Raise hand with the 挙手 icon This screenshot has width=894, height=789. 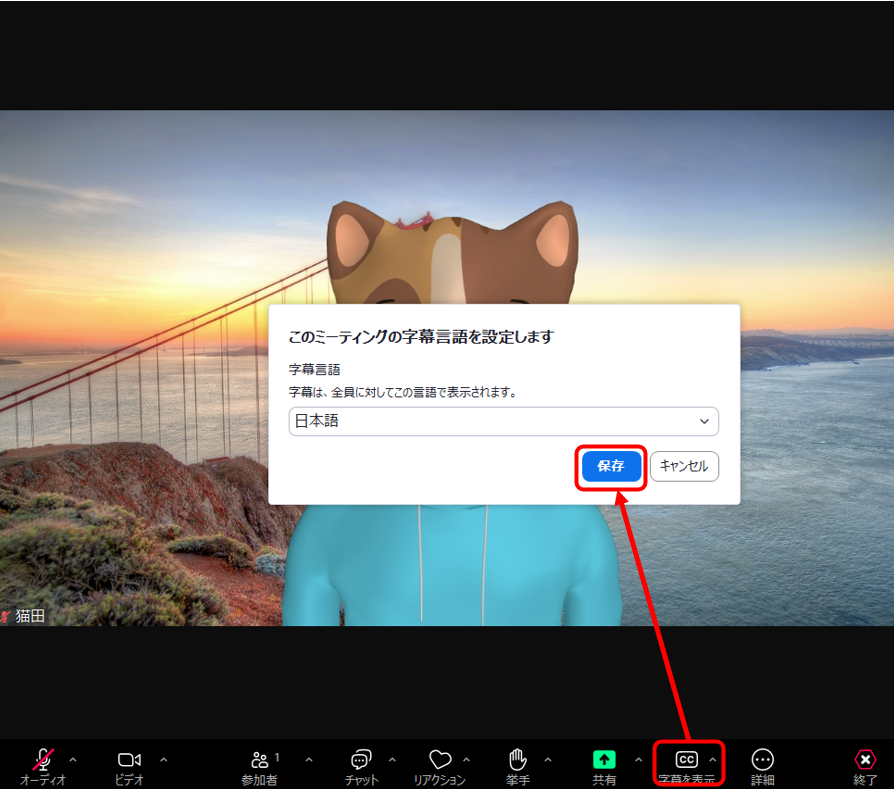(x=518, y=759)
